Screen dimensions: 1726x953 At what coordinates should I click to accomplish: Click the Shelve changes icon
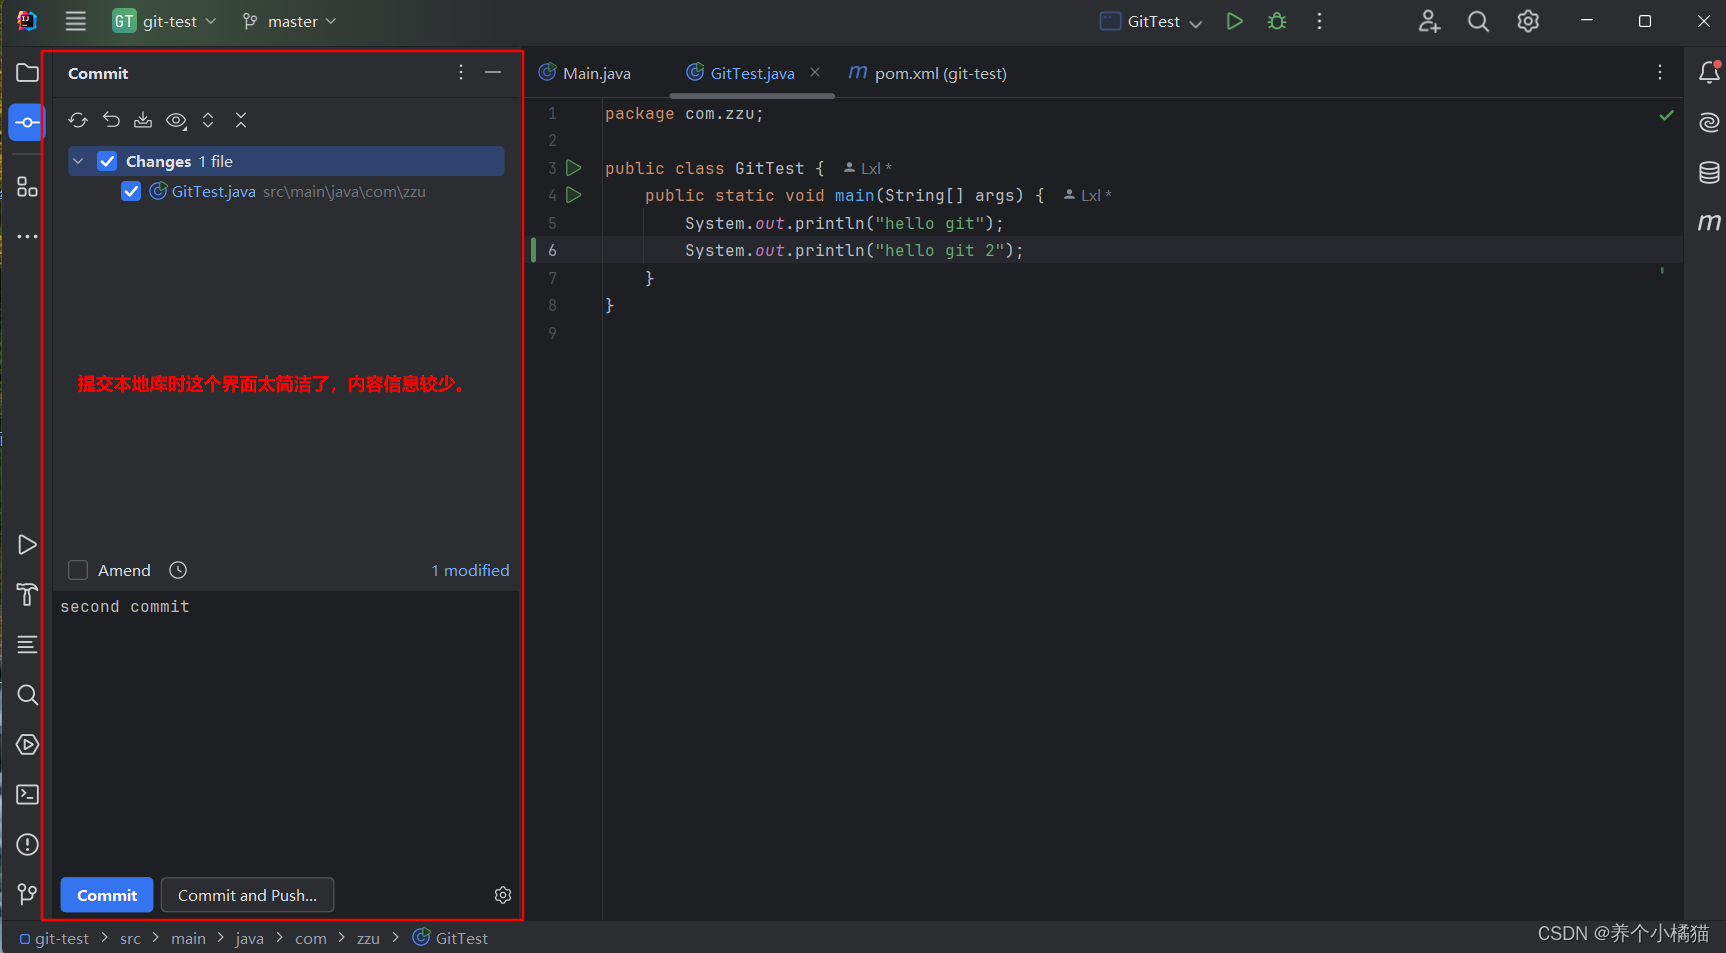point(143,120)
